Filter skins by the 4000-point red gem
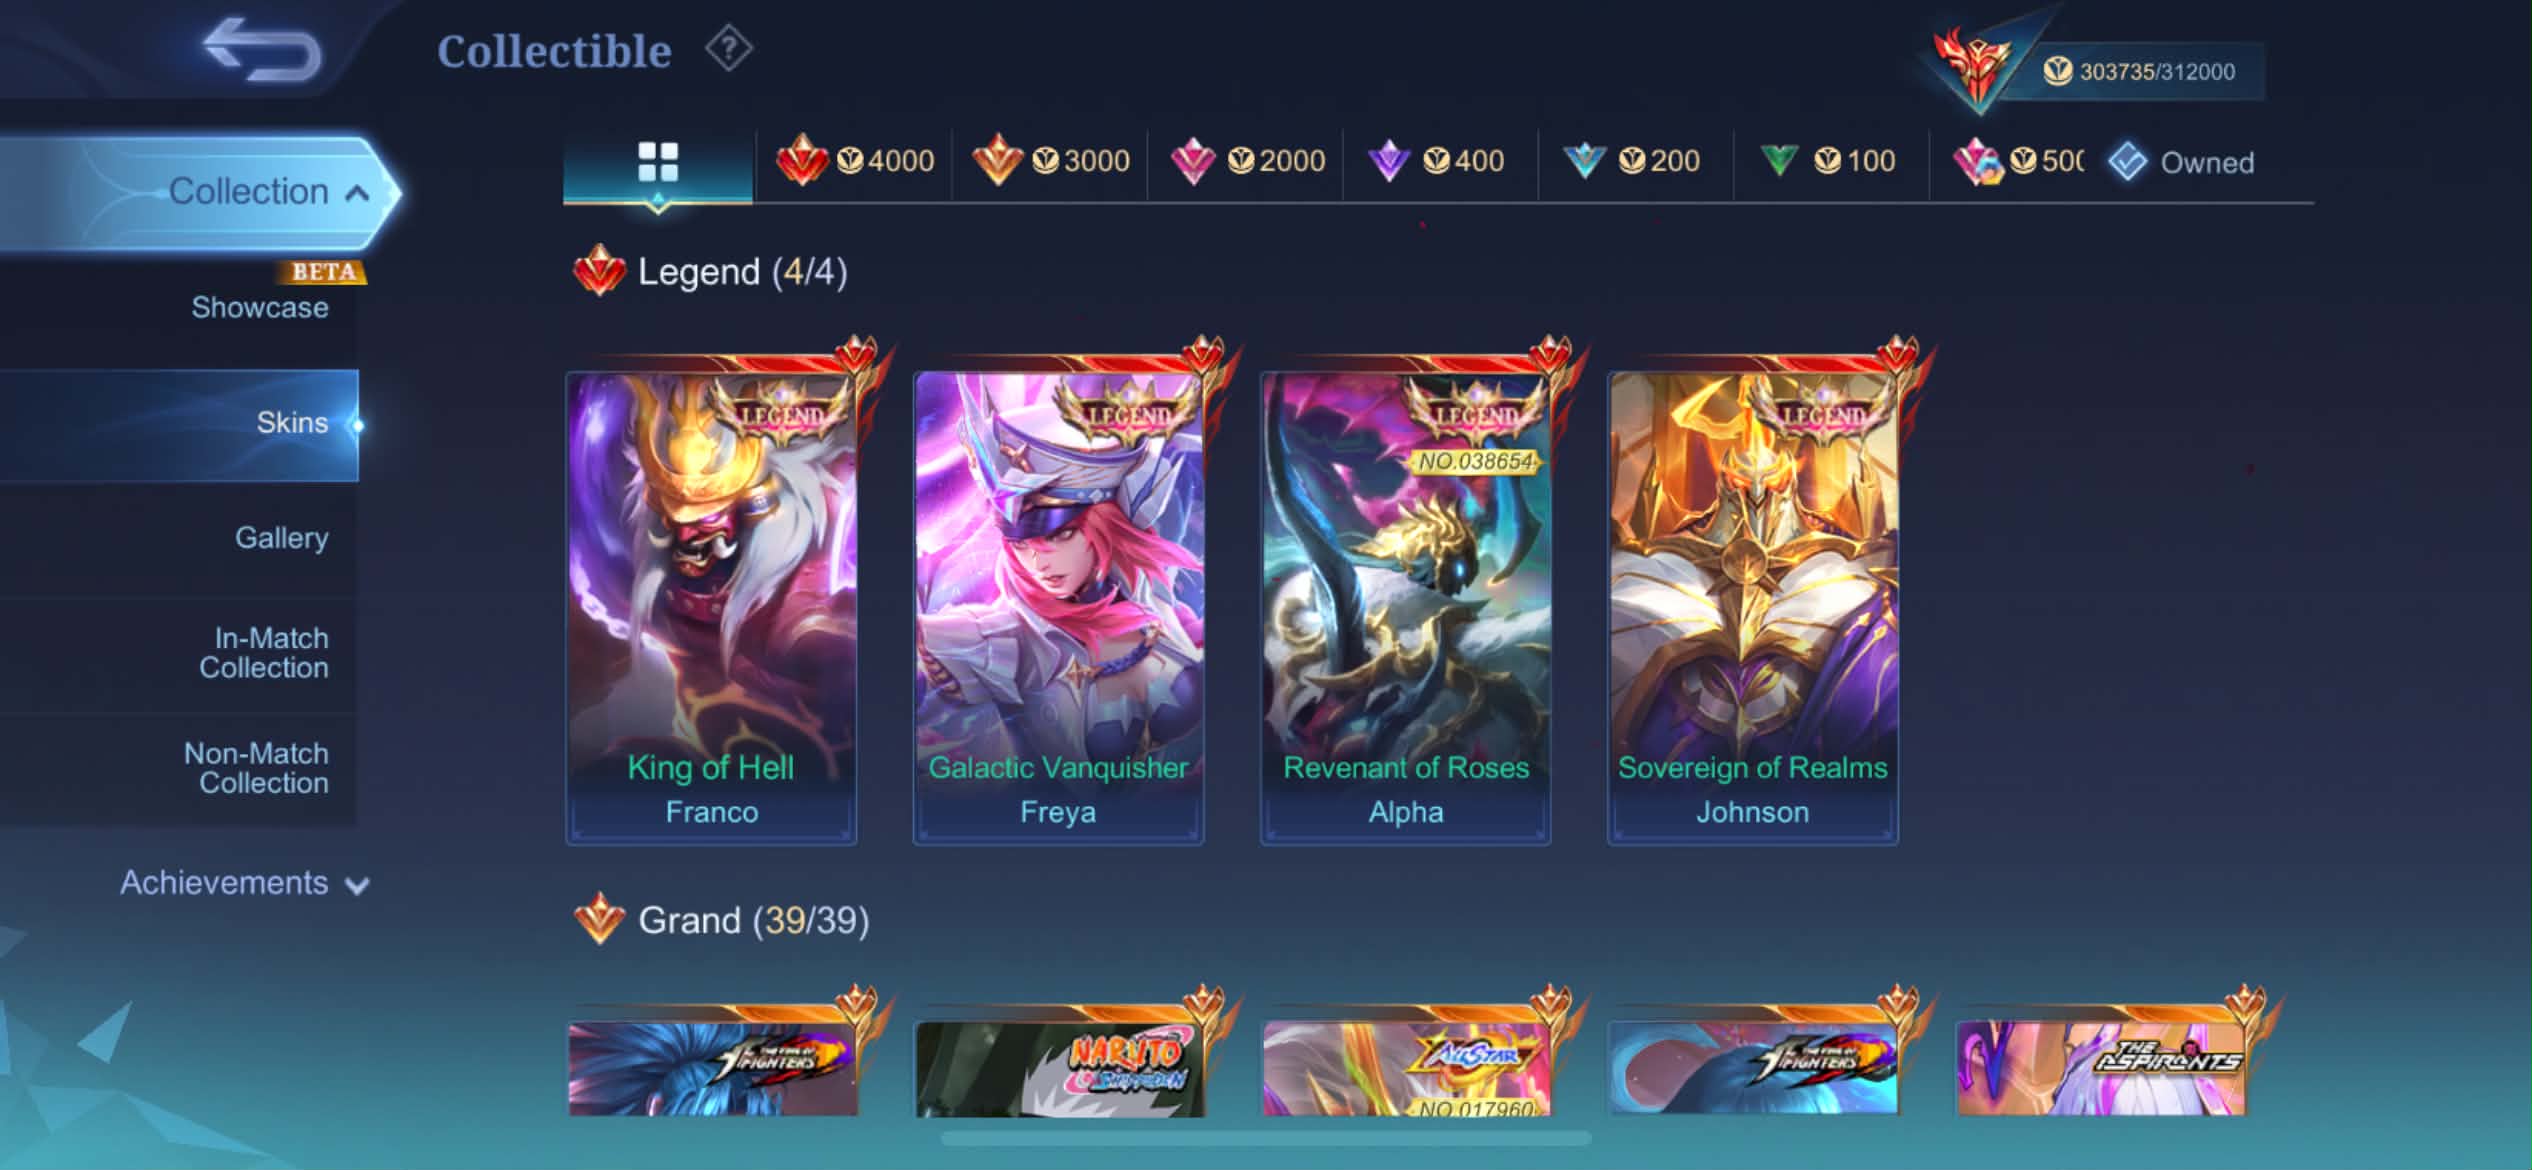 coord(855,161)
